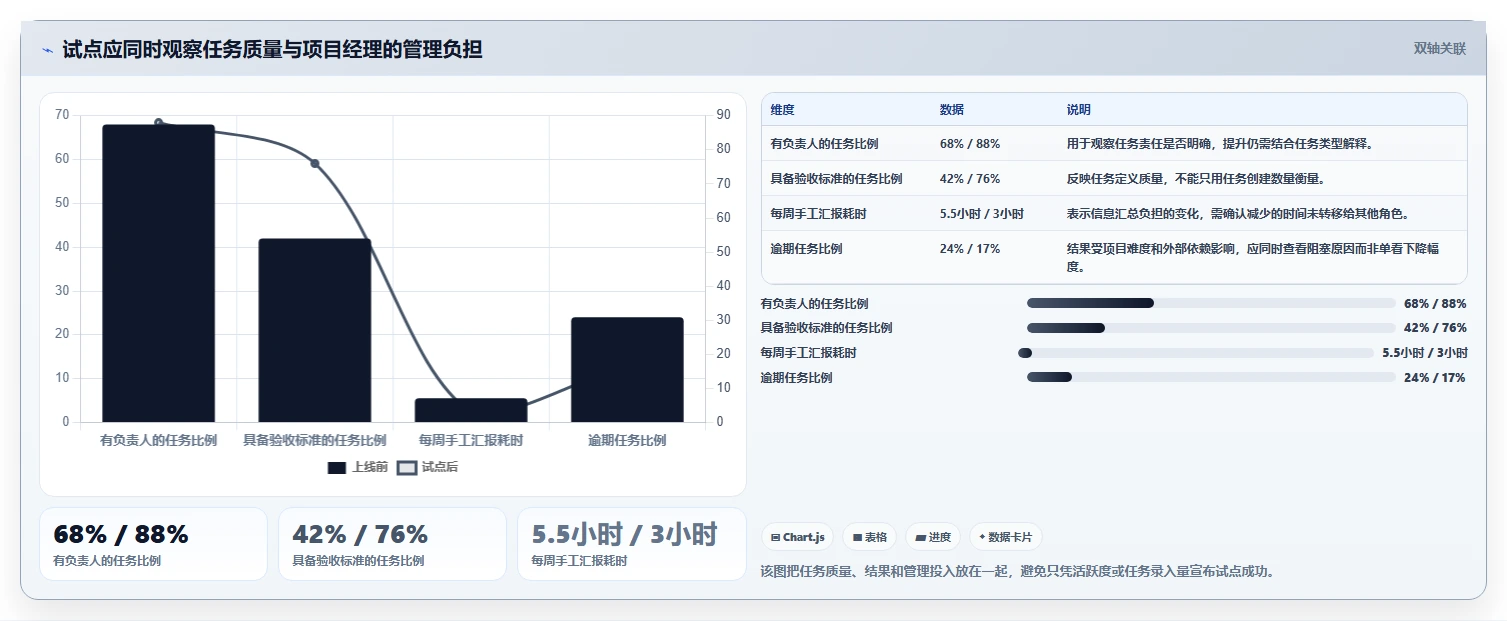Click the description starting 结果受项目难度

[1253, 258]
